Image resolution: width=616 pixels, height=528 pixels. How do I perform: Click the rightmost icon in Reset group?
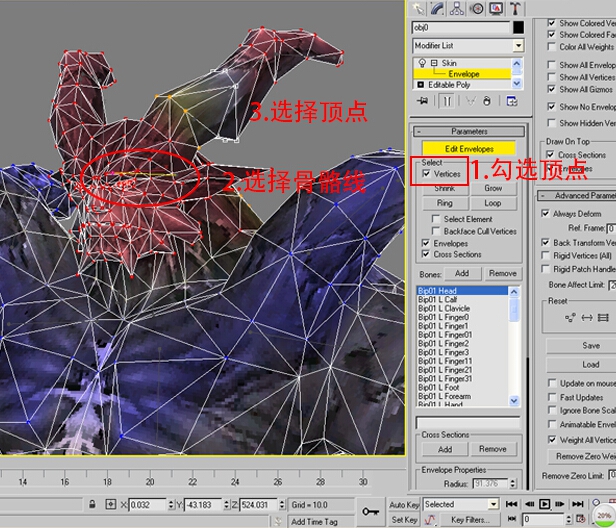click(603, 317)
